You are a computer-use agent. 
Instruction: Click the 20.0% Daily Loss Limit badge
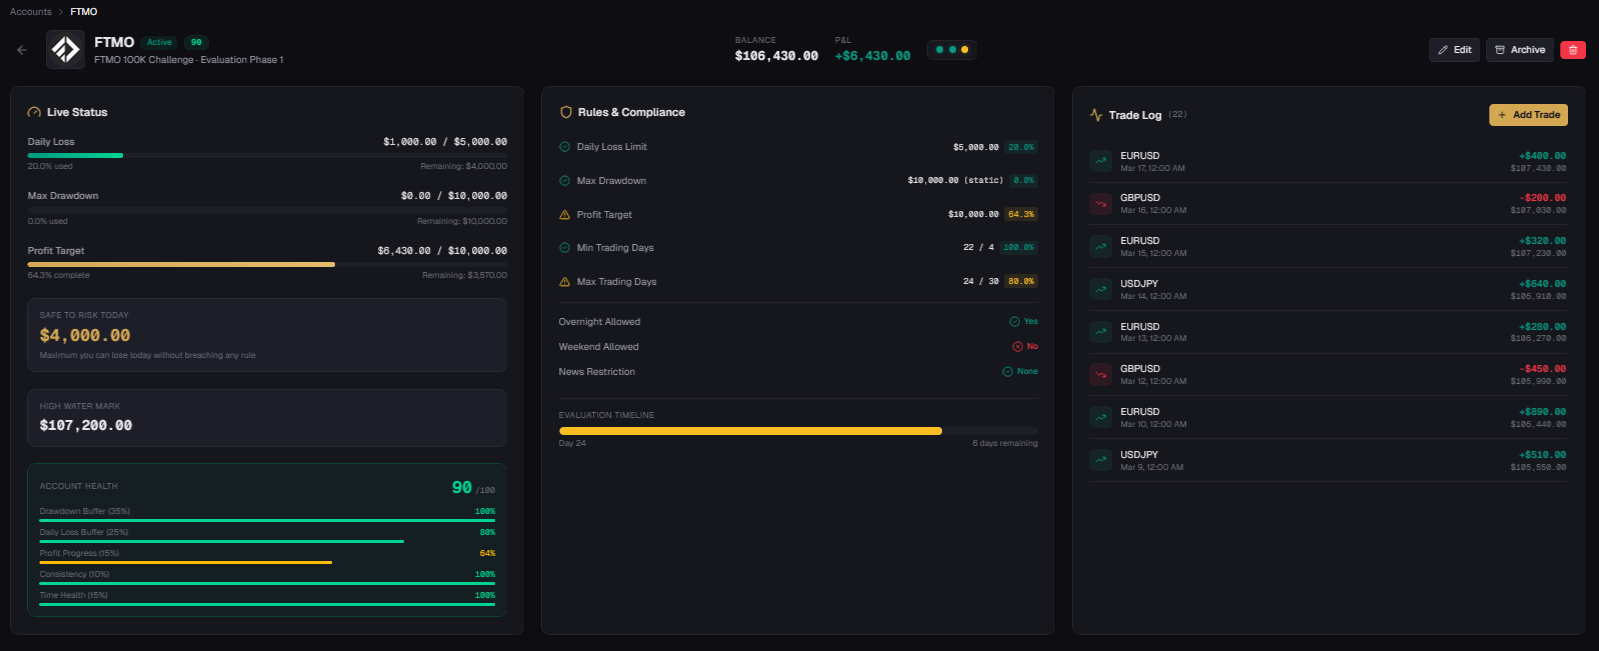[1021, 147]
